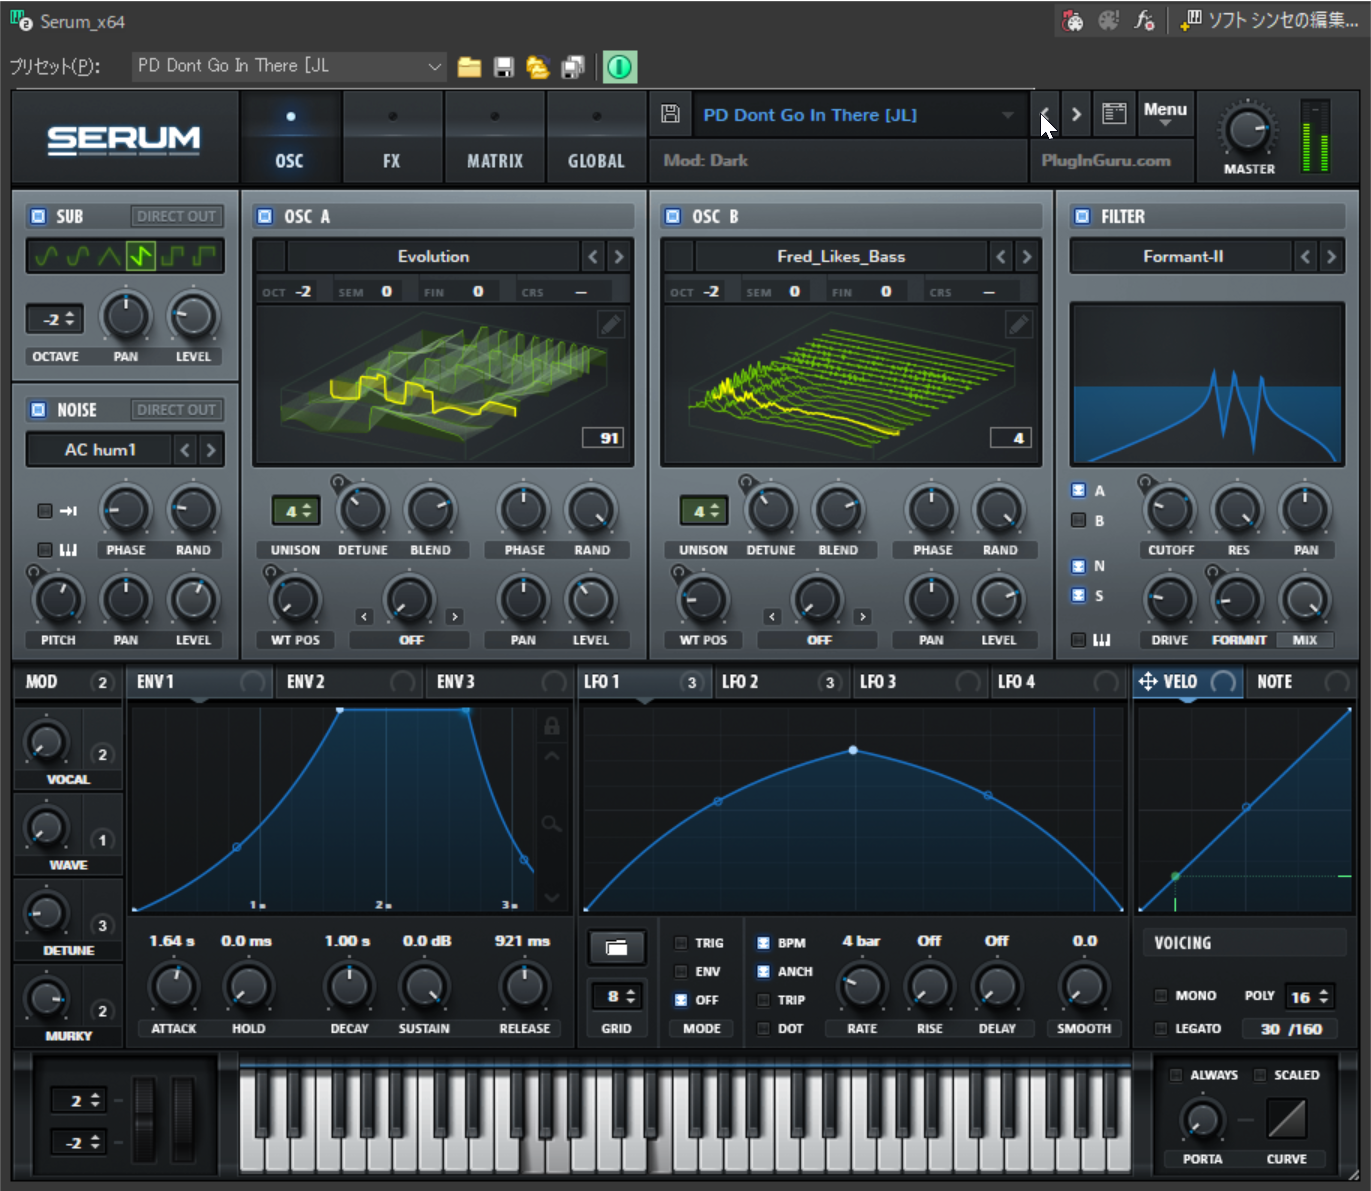Click the NOISE DIRECT OUT button

176,409
